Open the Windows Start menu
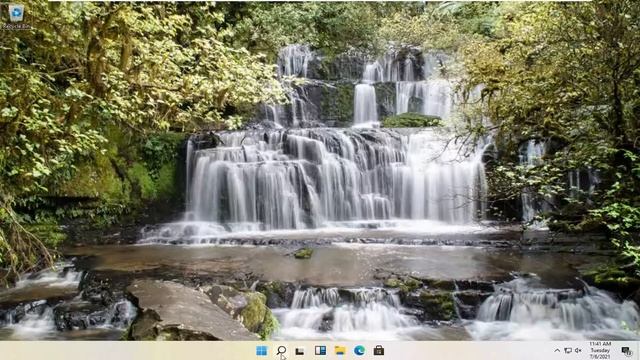640x360 pixels. pos(262,351)
